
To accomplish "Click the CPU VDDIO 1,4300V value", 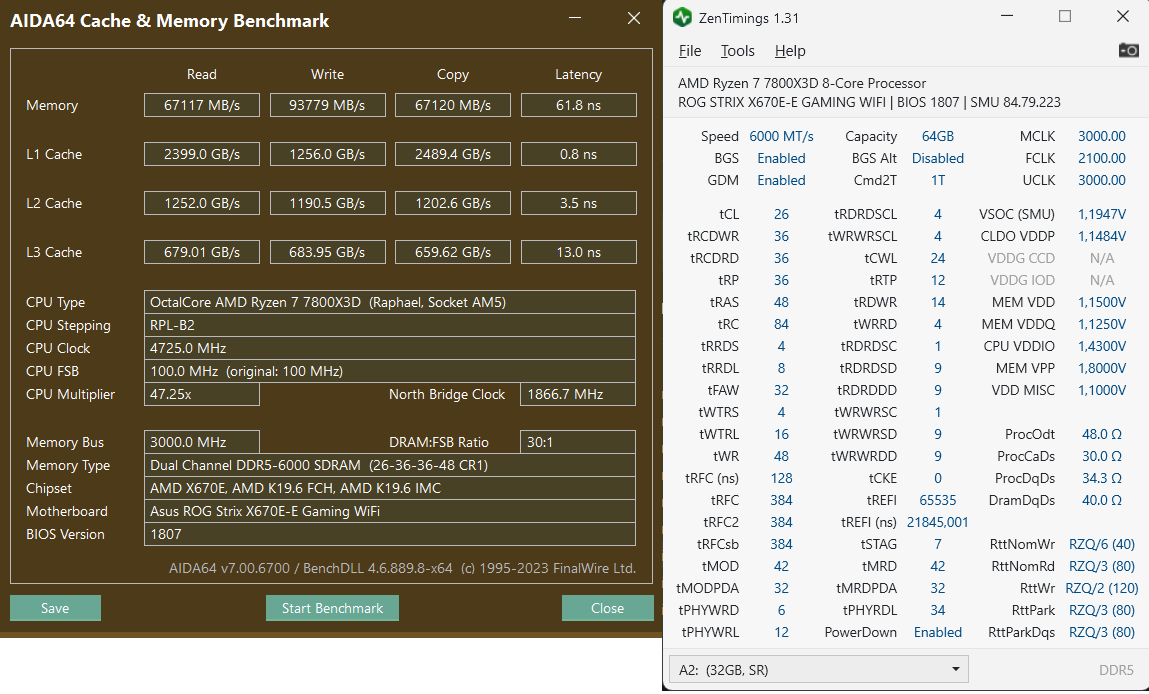I will click(x=1101, y=346).
